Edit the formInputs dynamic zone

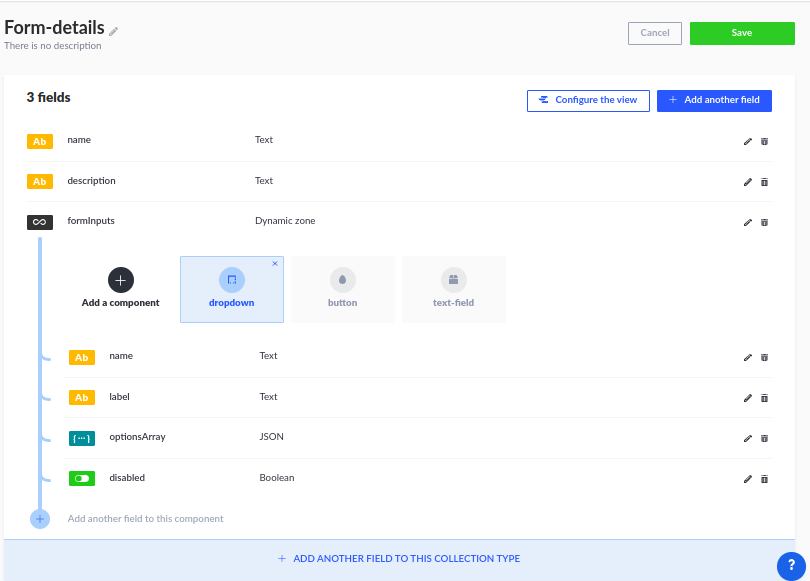(747, 223)
